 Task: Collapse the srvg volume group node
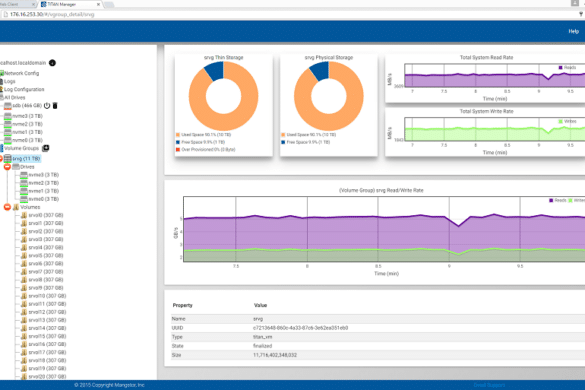pos(1,159)
